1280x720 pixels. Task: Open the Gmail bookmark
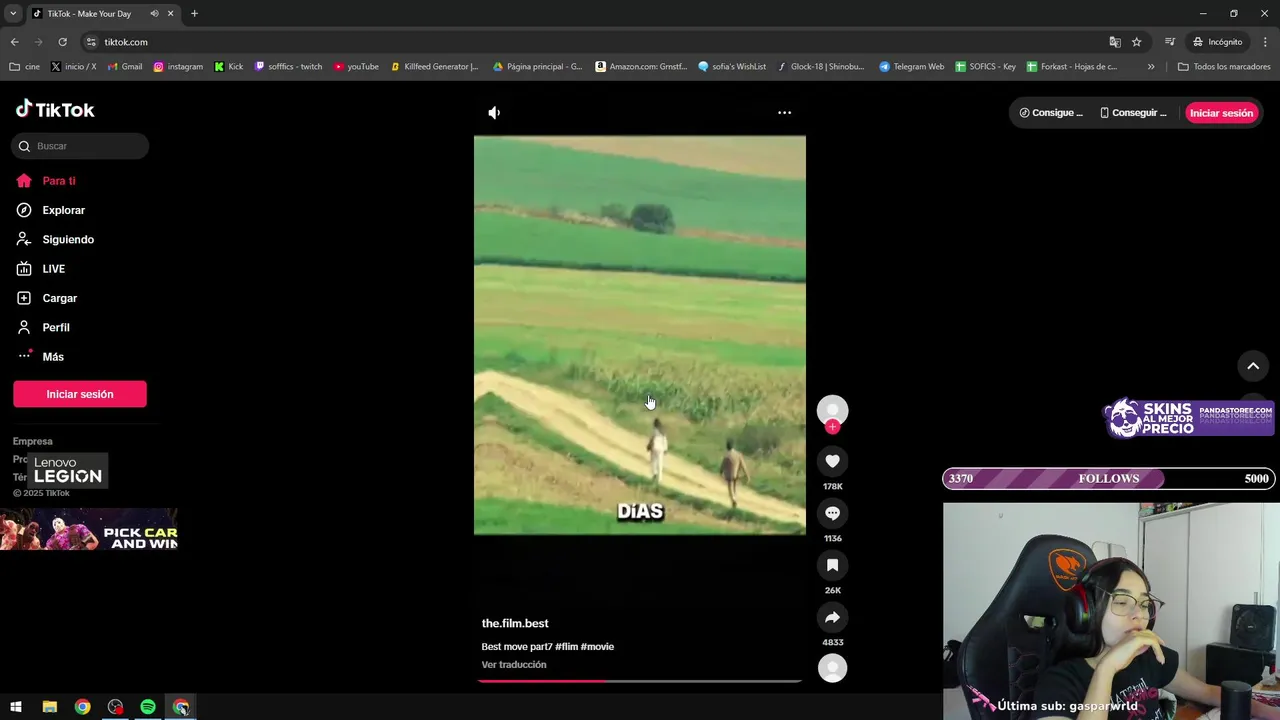tap(125, 67)
